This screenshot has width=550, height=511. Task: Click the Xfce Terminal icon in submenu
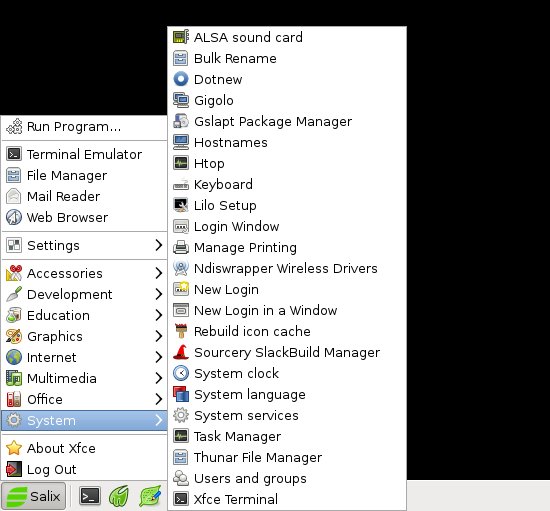click(x=181, y=499)
